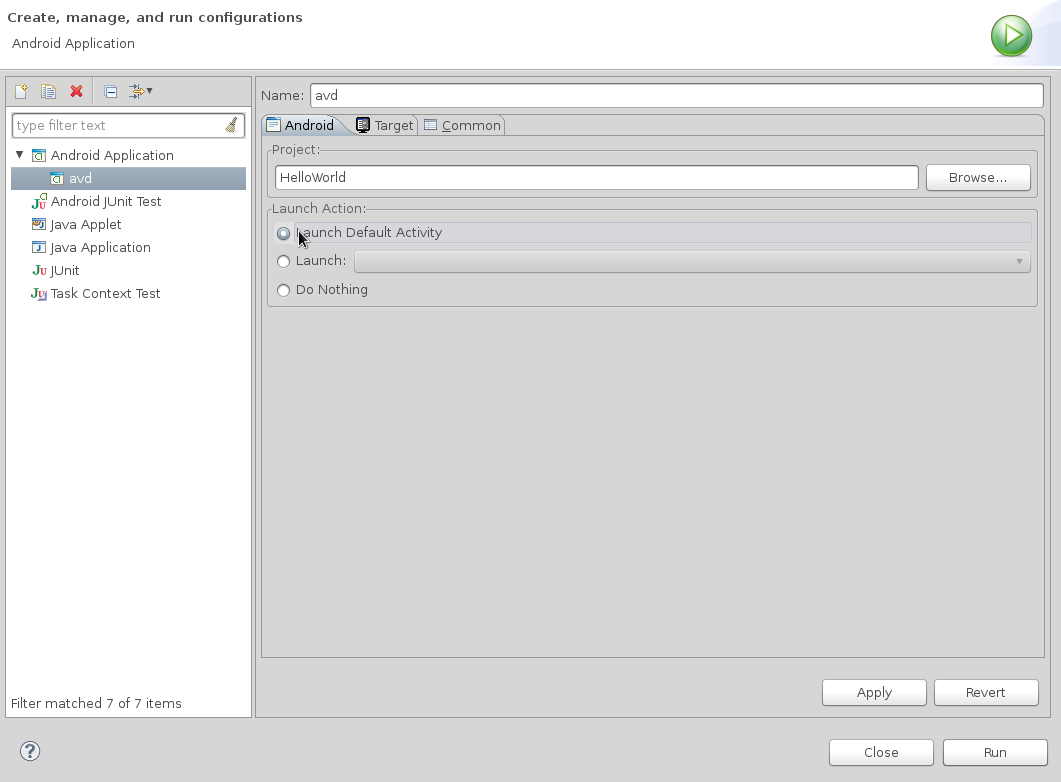This screenshot has height=782, width=1061.
Task: Focus the Name input field
Action: 677,95
